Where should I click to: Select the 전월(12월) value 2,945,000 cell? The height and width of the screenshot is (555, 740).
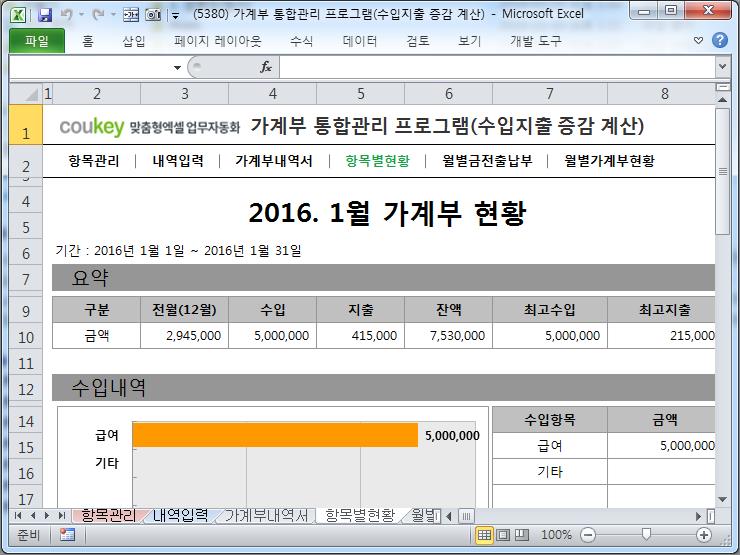coord(185,336)
